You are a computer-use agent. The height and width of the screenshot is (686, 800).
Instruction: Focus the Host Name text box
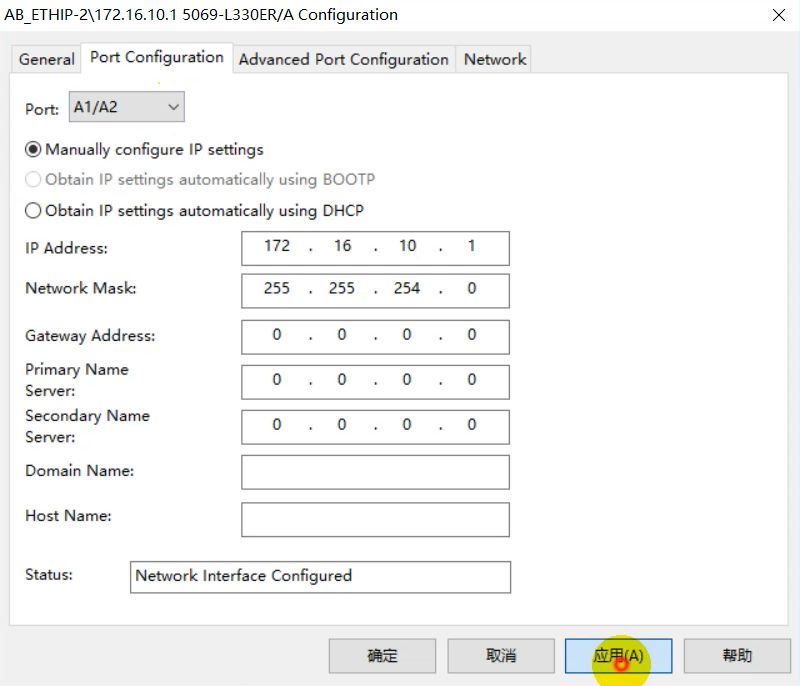(x=376, y=520)
